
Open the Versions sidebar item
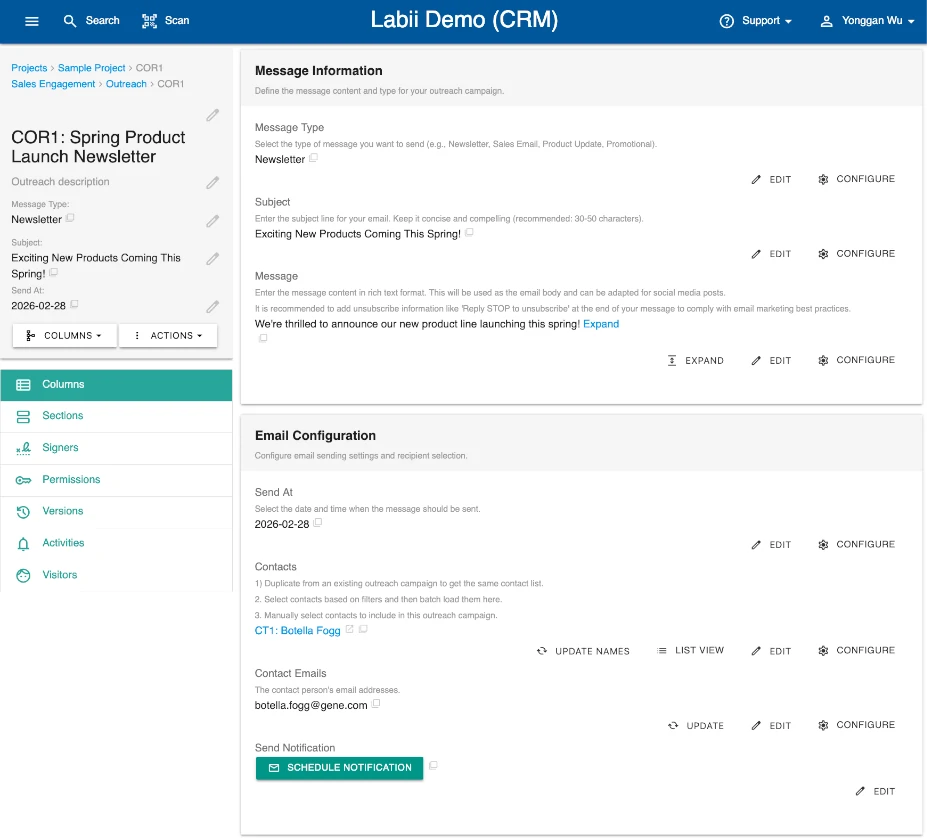(62, 511)
